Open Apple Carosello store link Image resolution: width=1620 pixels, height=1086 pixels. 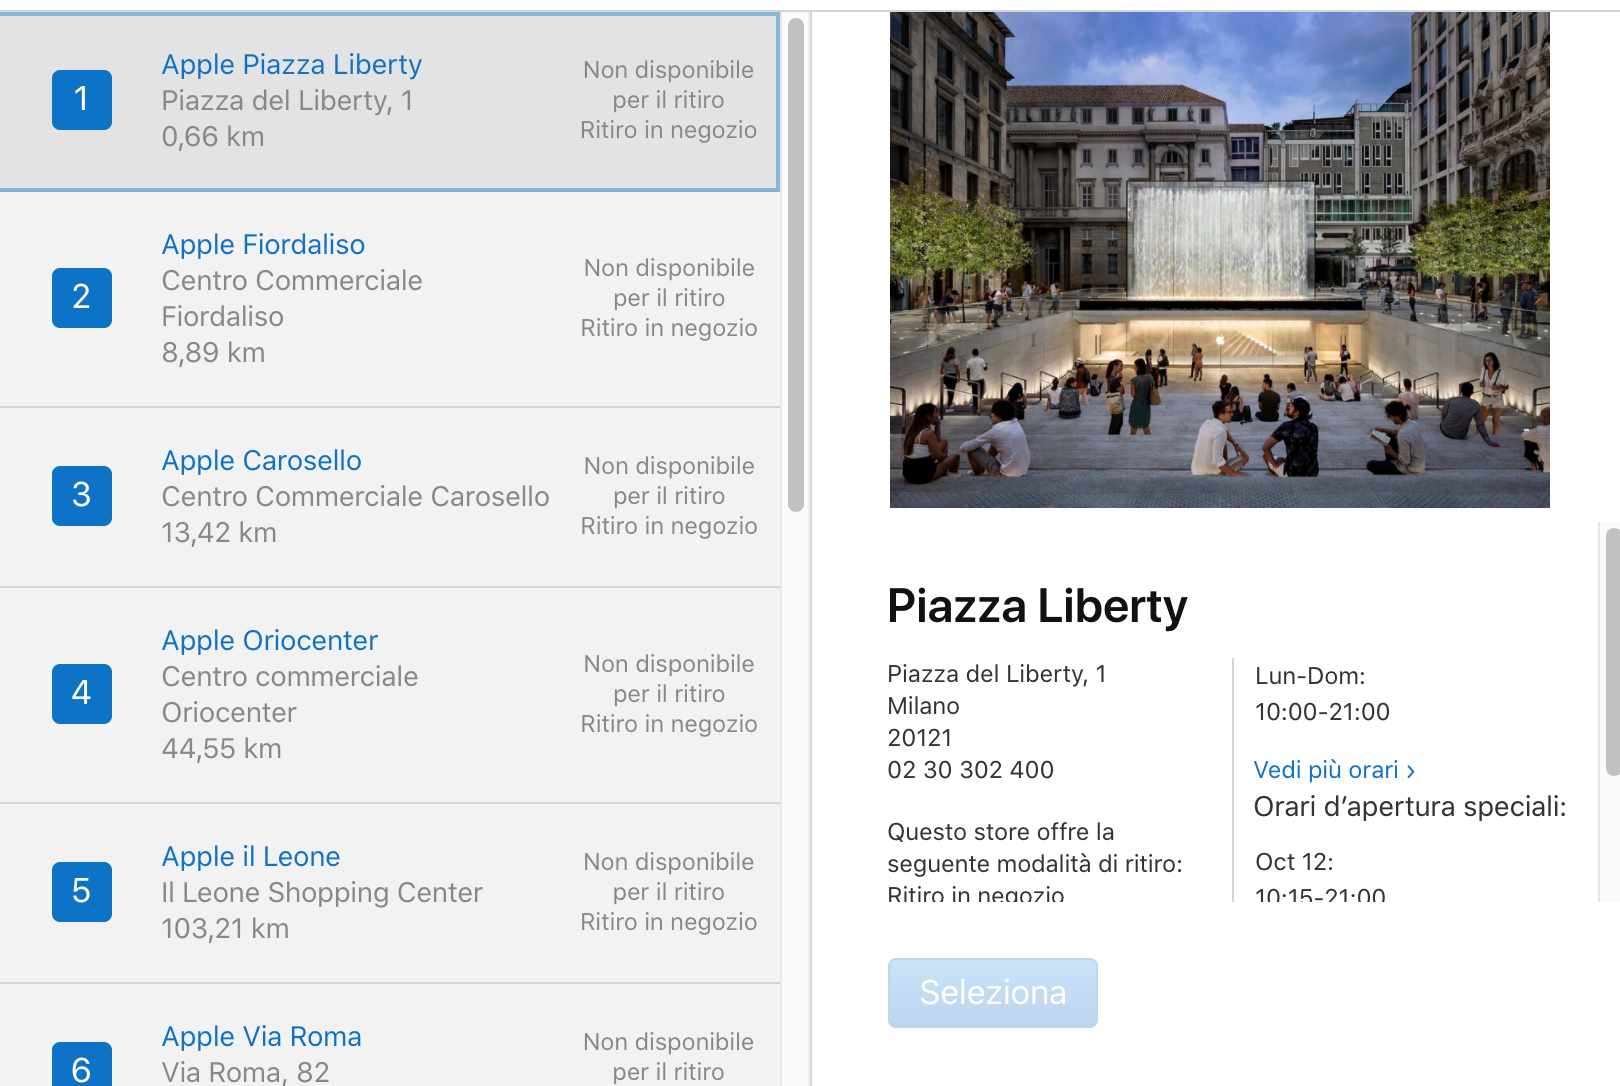pyautogui.click(x=262, y=460)
